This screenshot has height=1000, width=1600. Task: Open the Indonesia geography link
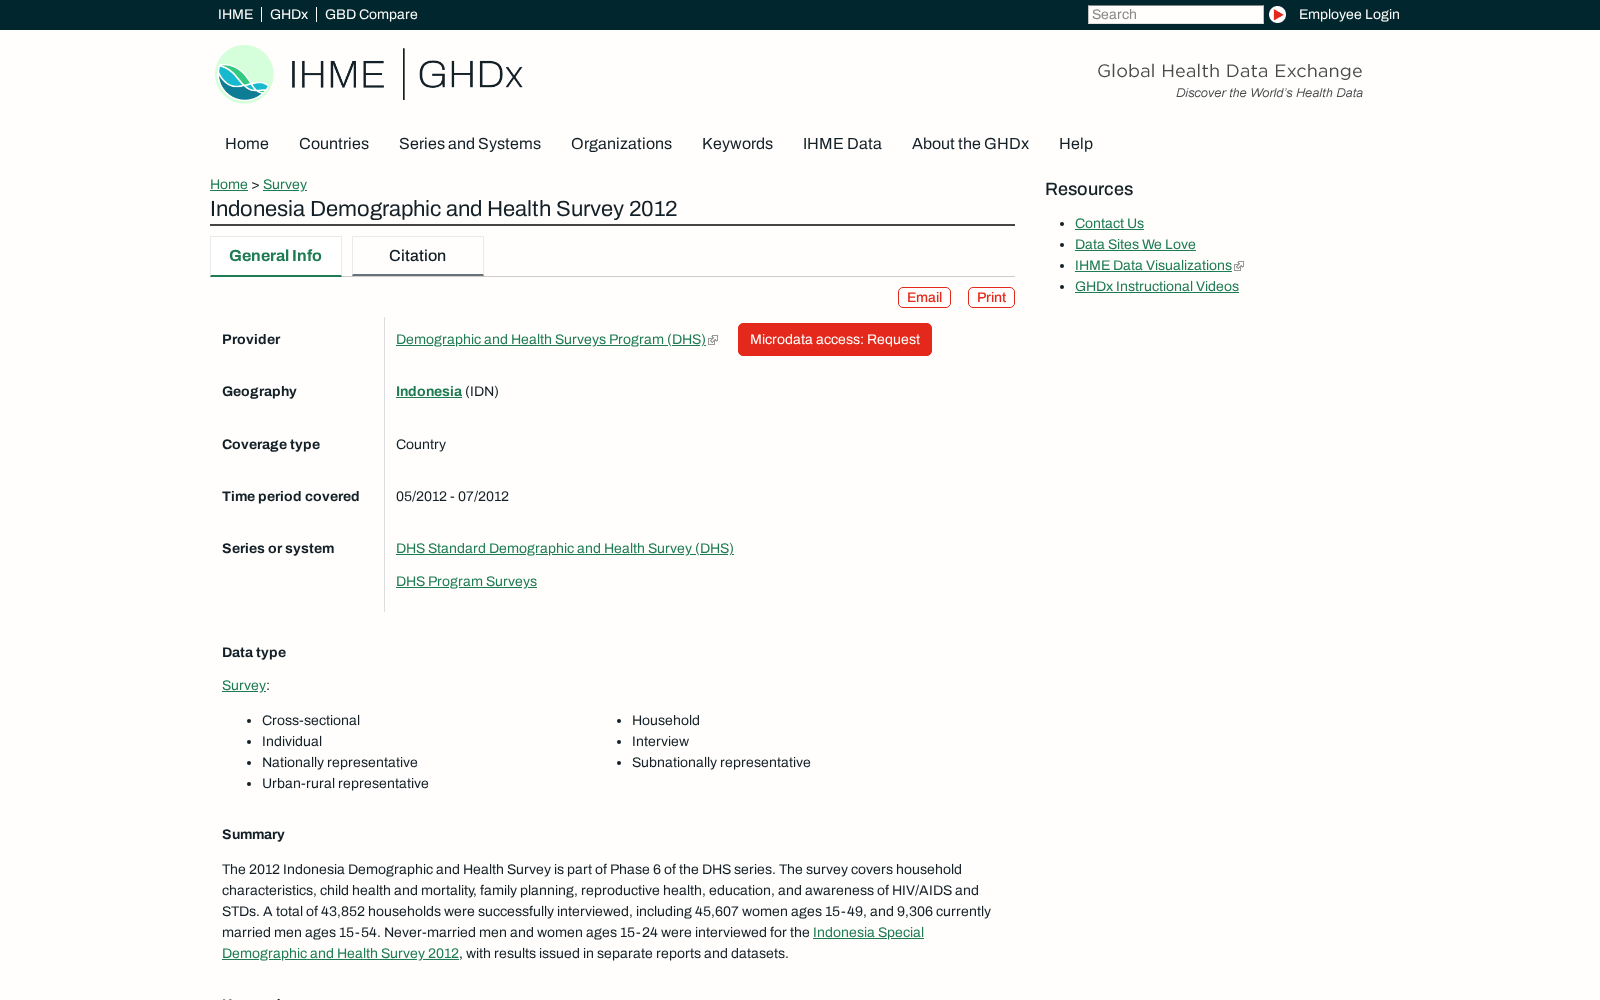coord(429,392)
